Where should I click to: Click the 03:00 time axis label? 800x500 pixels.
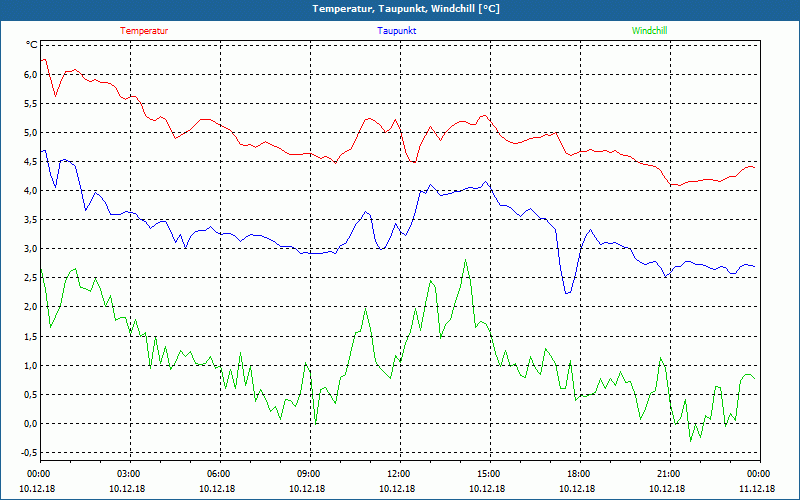128,474
